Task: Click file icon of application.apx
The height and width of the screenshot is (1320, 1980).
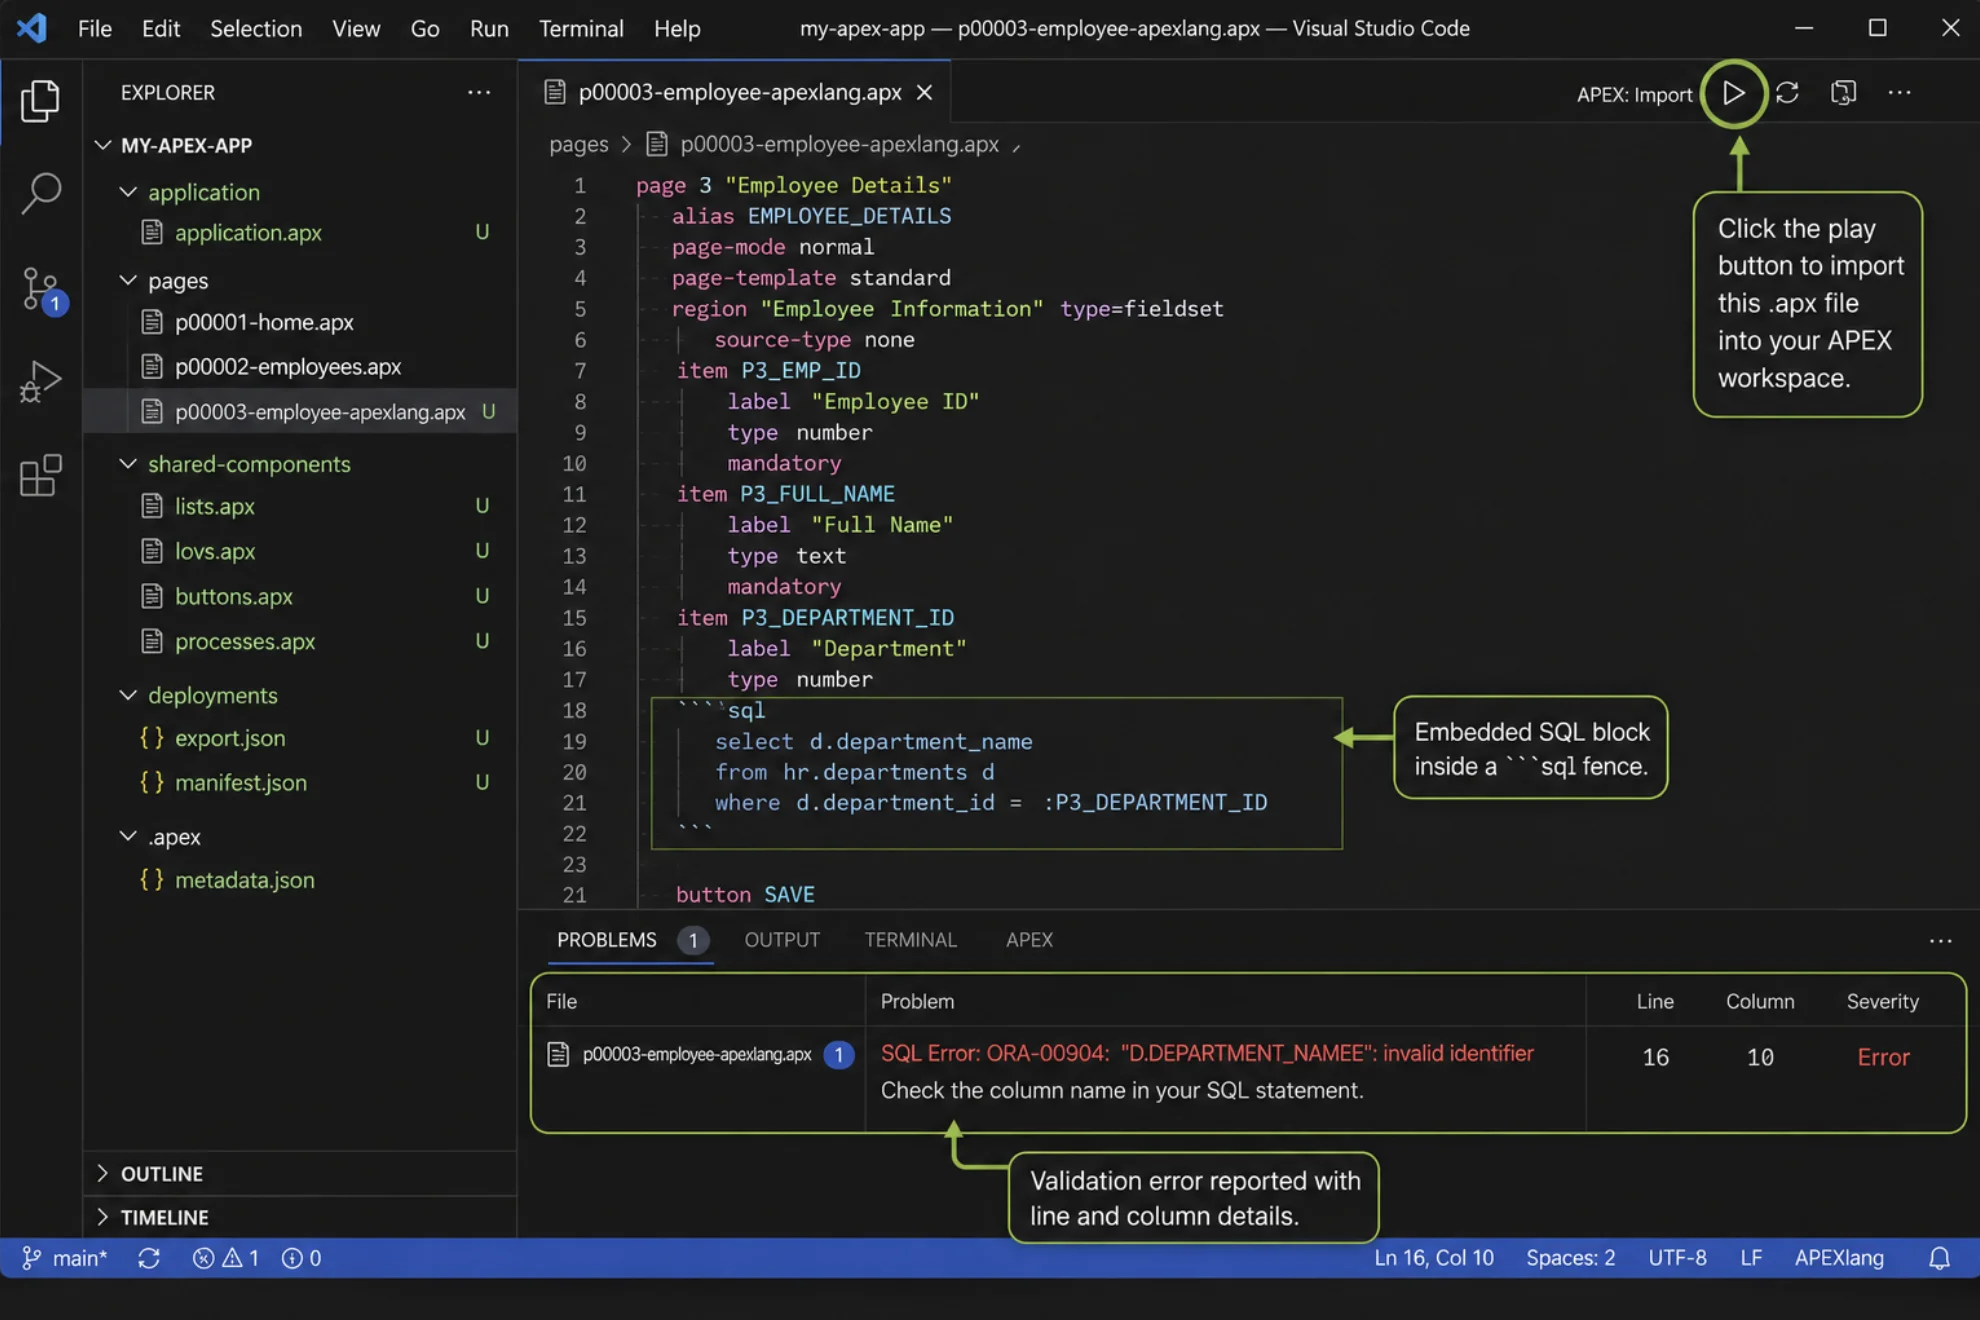Action: [152, 232]
